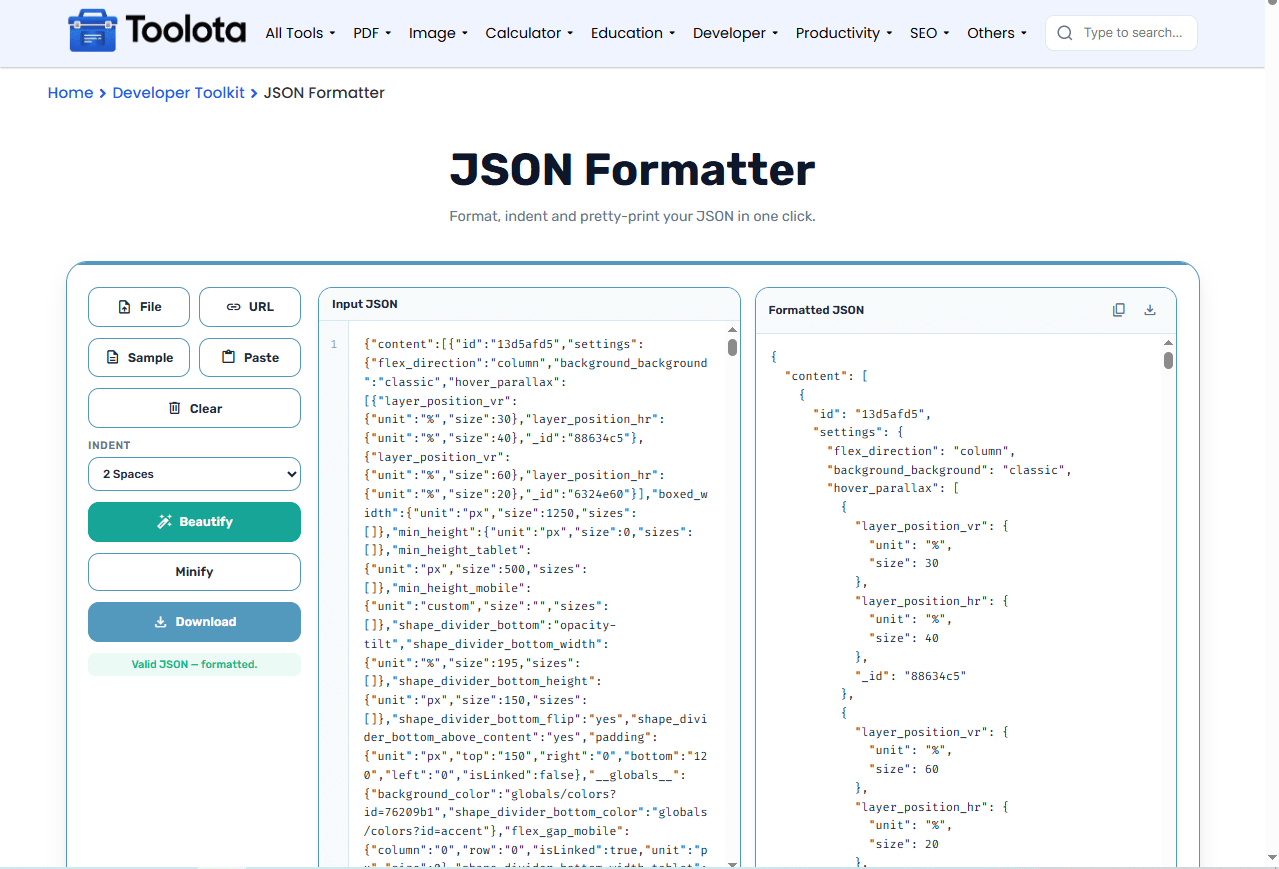Open the PDF menu
The width and height of the screenshot is (1279, 869).
(372, 33)
